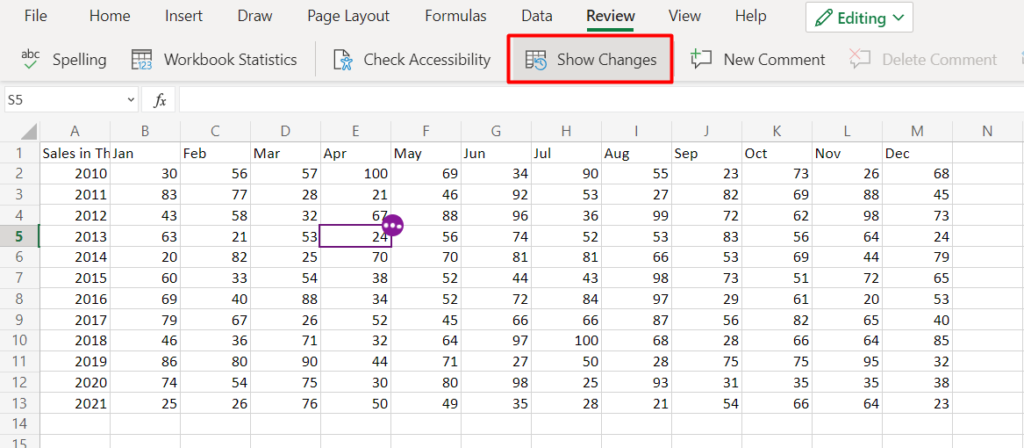Click the select all corner triangle
1024x448 pixels.
pyautogui.click(x=29, y=131)
